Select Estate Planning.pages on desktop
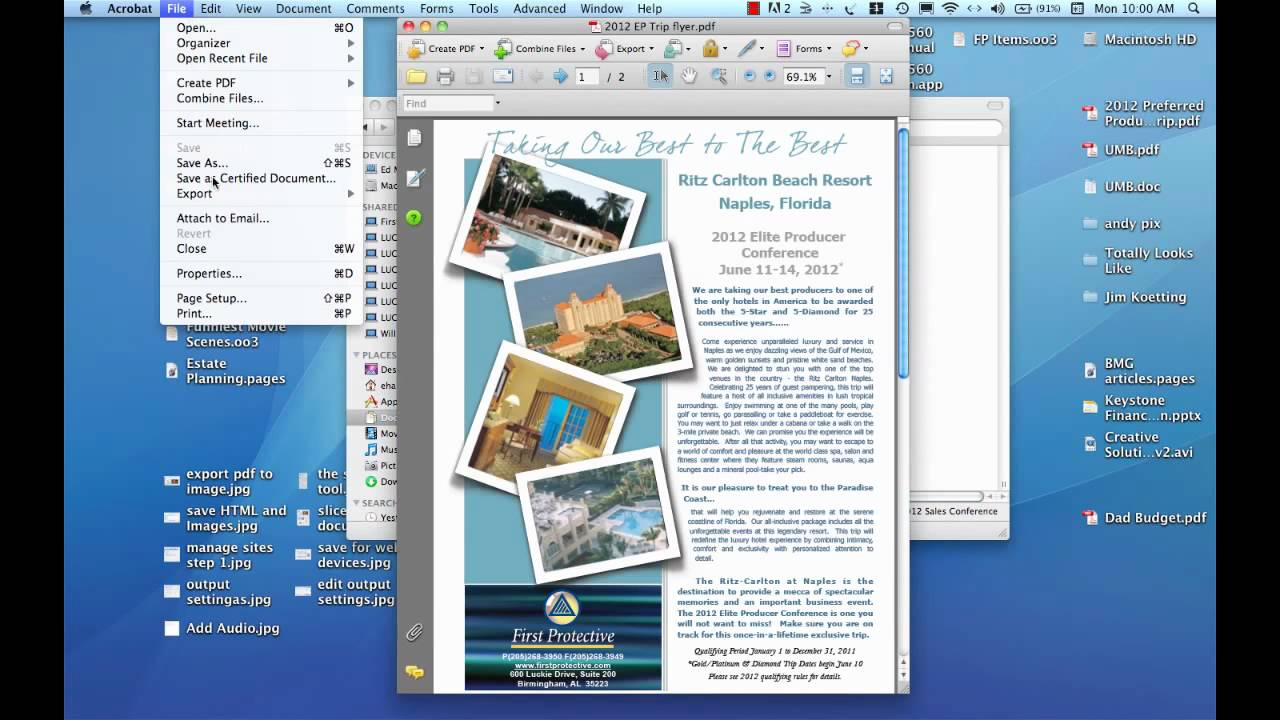The width and height of the screenshot is (1280, 720). click(x=225, y=371)
